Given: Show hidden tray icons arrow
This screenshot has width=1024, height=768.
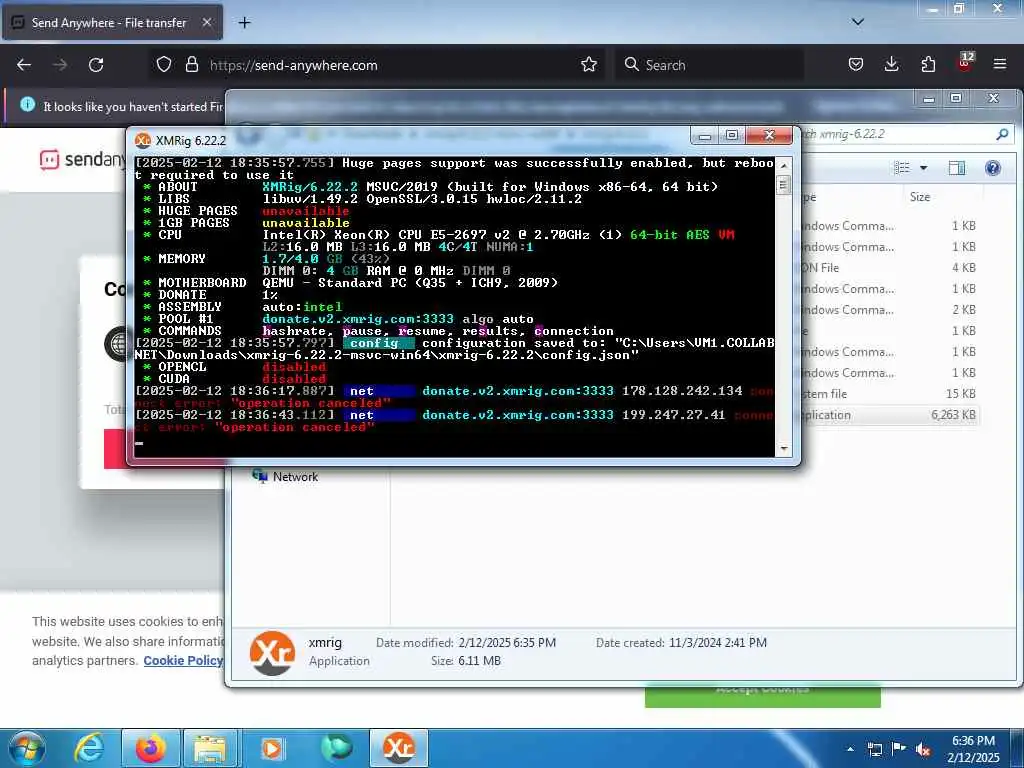Looking at the screenshot, I should [x=850, y=749].
